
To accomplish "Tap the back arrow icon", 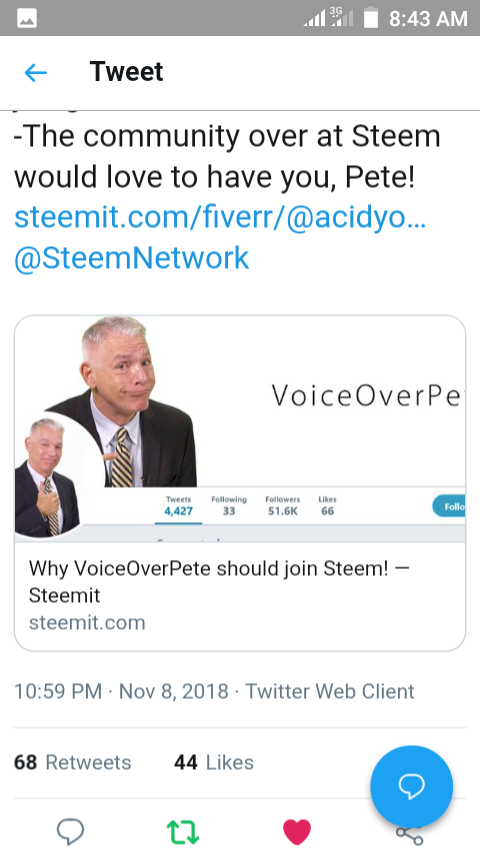I will pos(36,72).
